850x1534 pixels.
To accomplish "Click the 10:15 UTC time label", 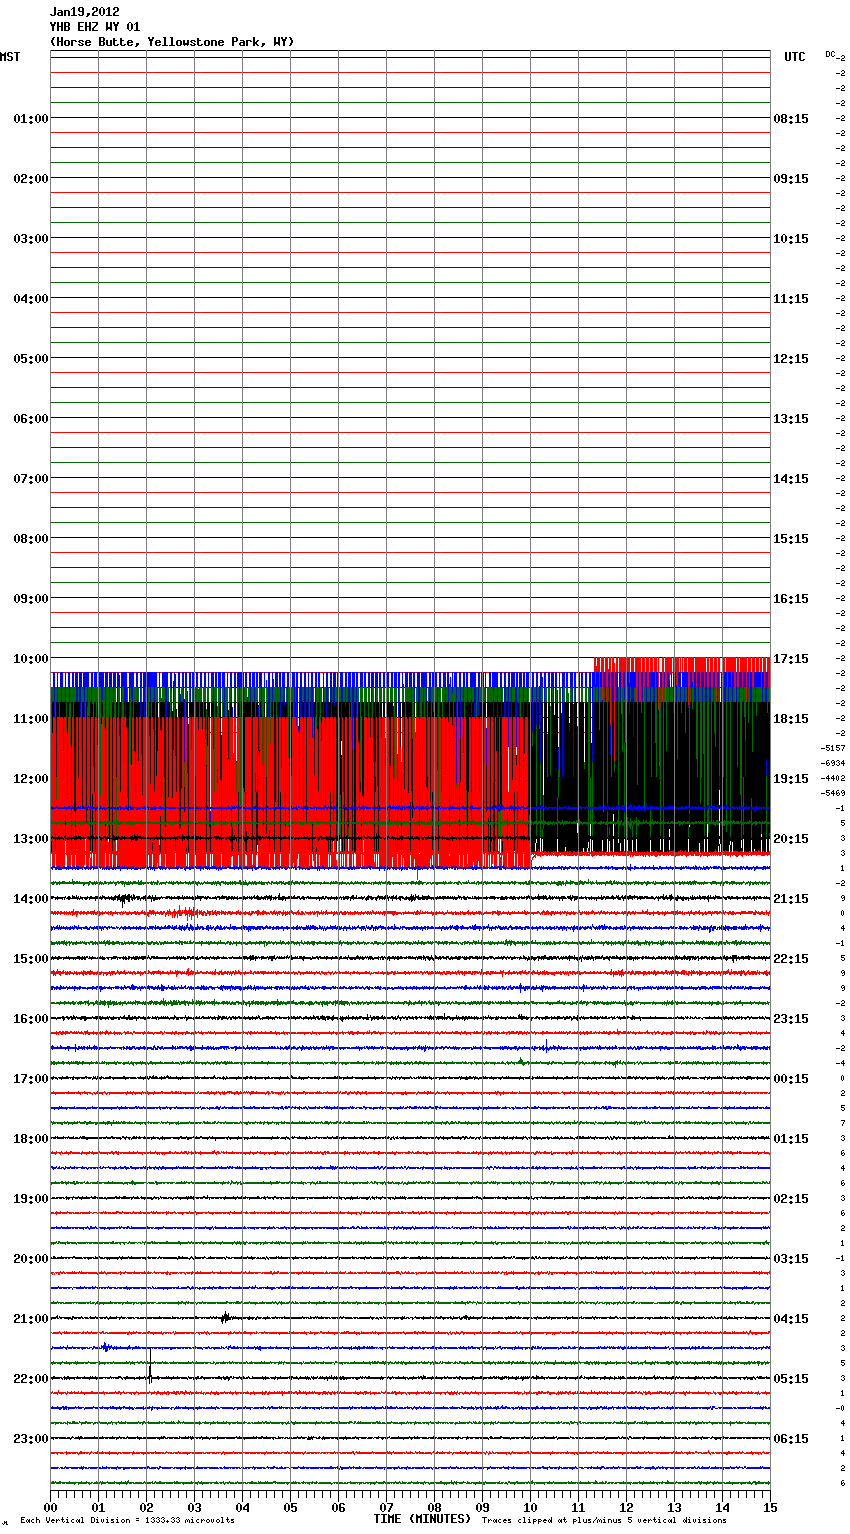I will (x=791, y=239).
